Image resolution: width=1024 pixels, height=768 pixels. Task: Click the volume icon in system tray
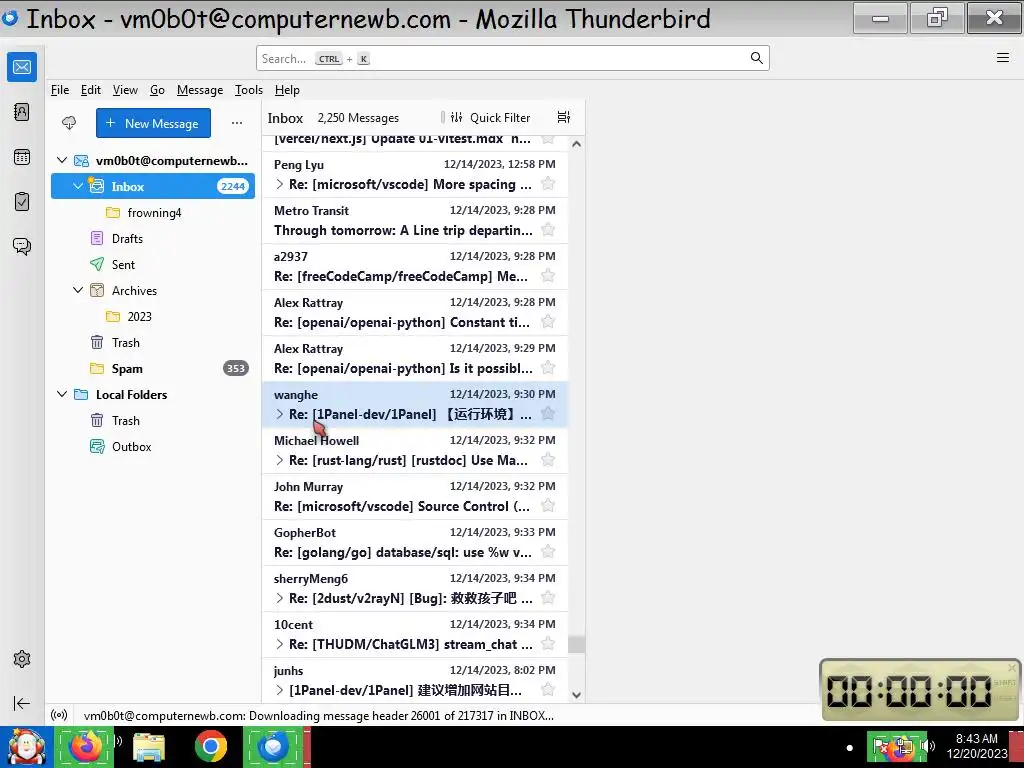(928, 746)
